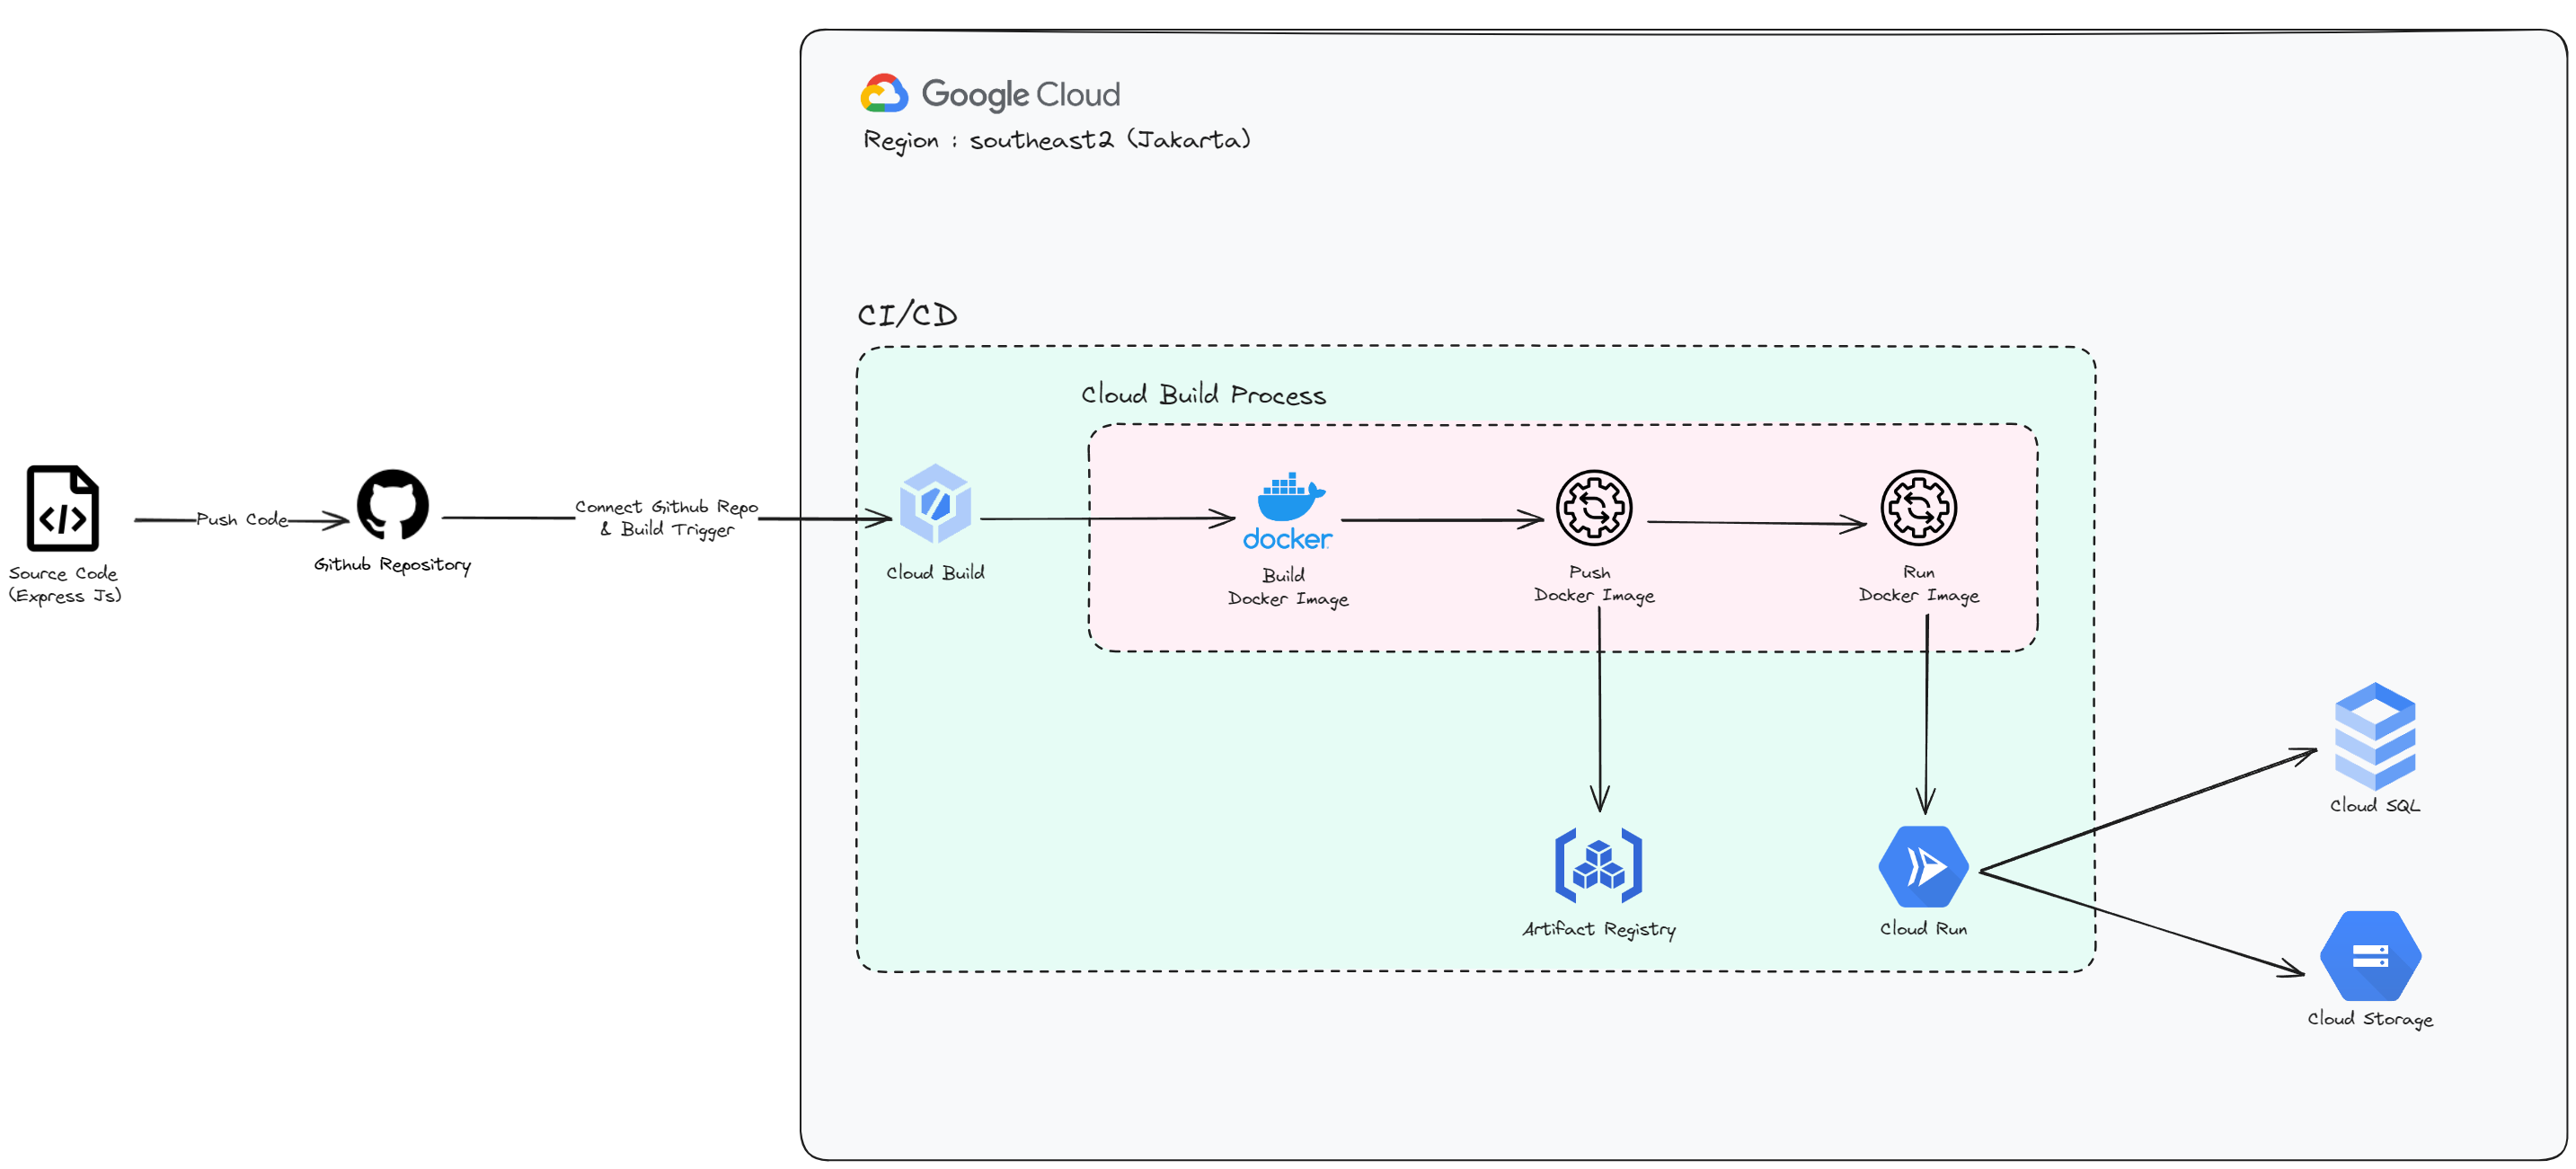Click the Push Docker Image gear icon
Viewport: 2576px width, 1169px height.
[1593, 508]
